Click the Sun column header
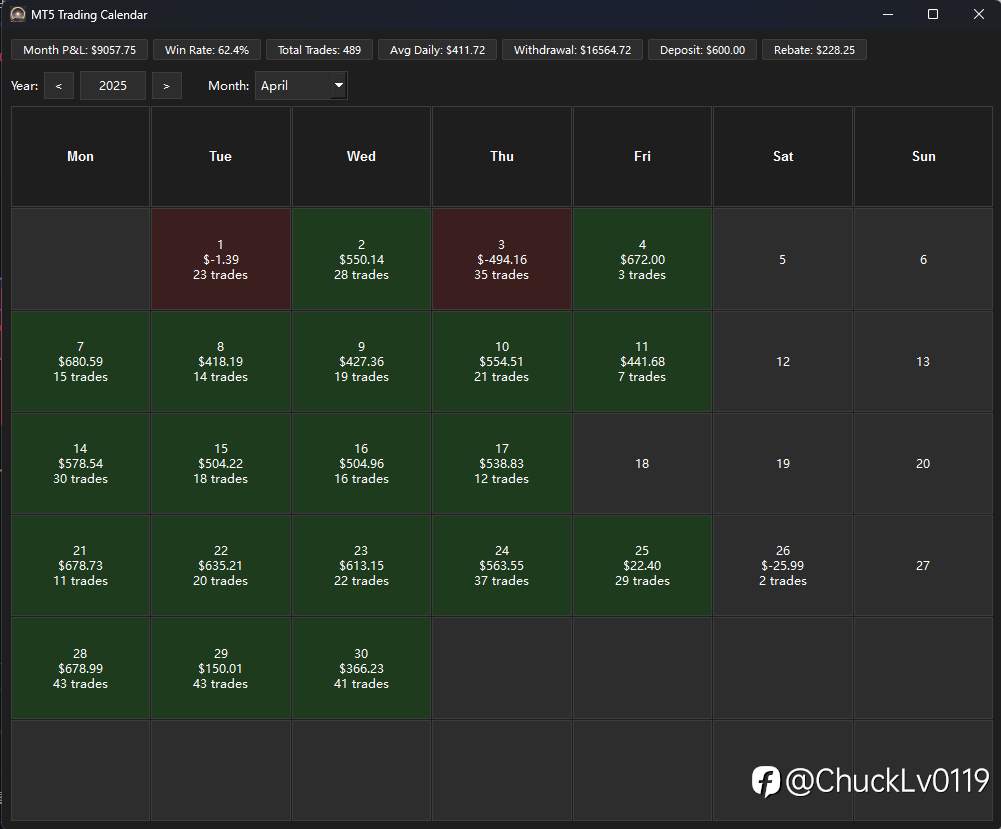Image resolution: width=1001 pixels, height=829 pixels. [924, 156]
